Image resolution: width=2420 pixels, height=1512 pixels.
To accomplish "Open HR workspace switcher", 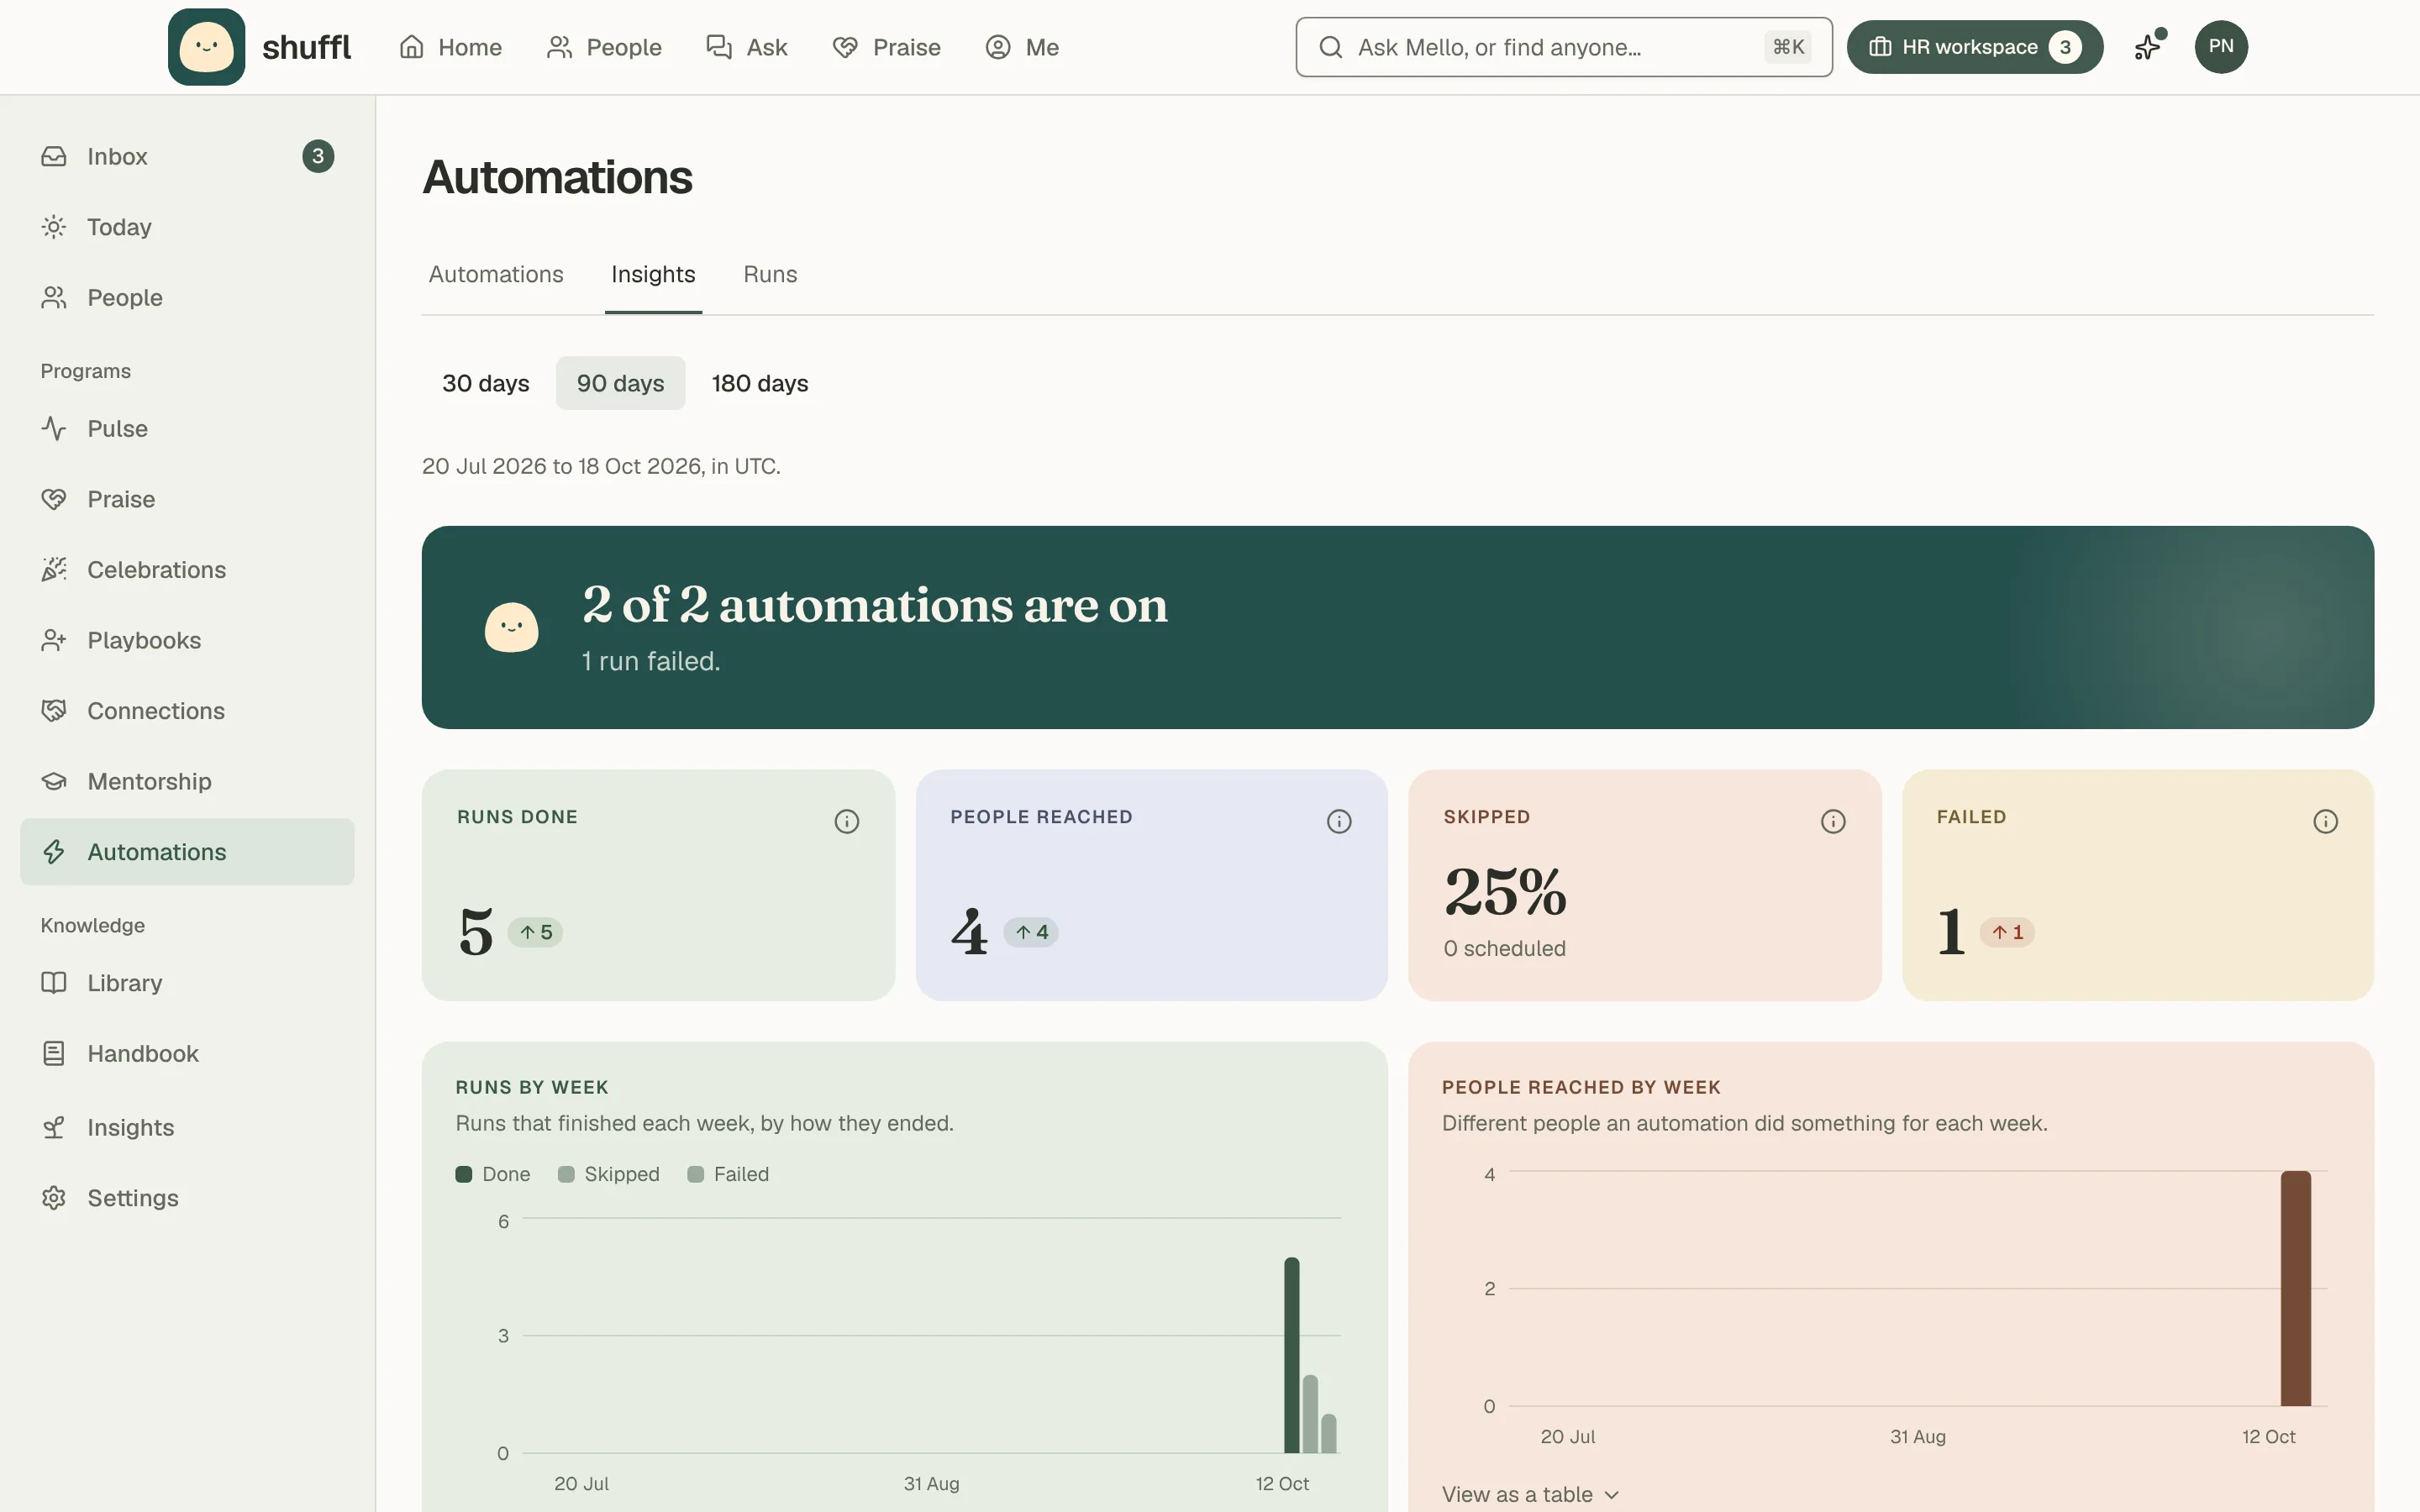I will tap(1974, 47).
